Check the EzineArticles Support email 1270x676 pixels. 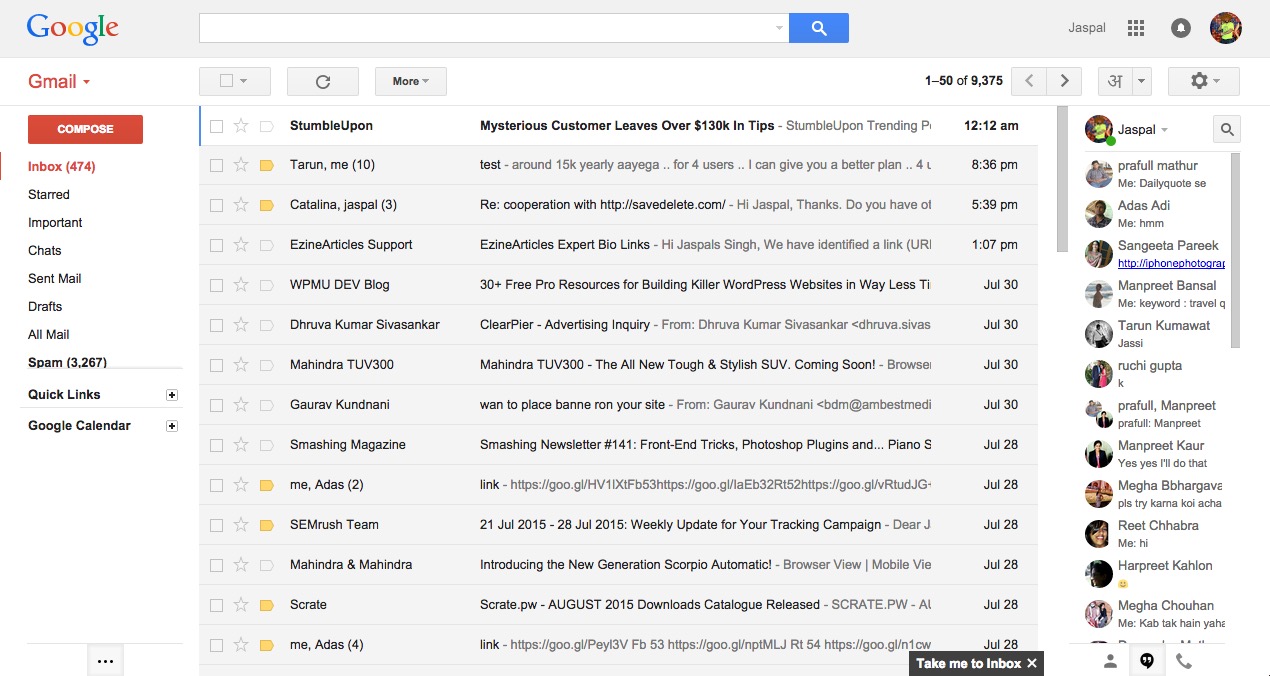pyautogui.click(x=216, y=246)
